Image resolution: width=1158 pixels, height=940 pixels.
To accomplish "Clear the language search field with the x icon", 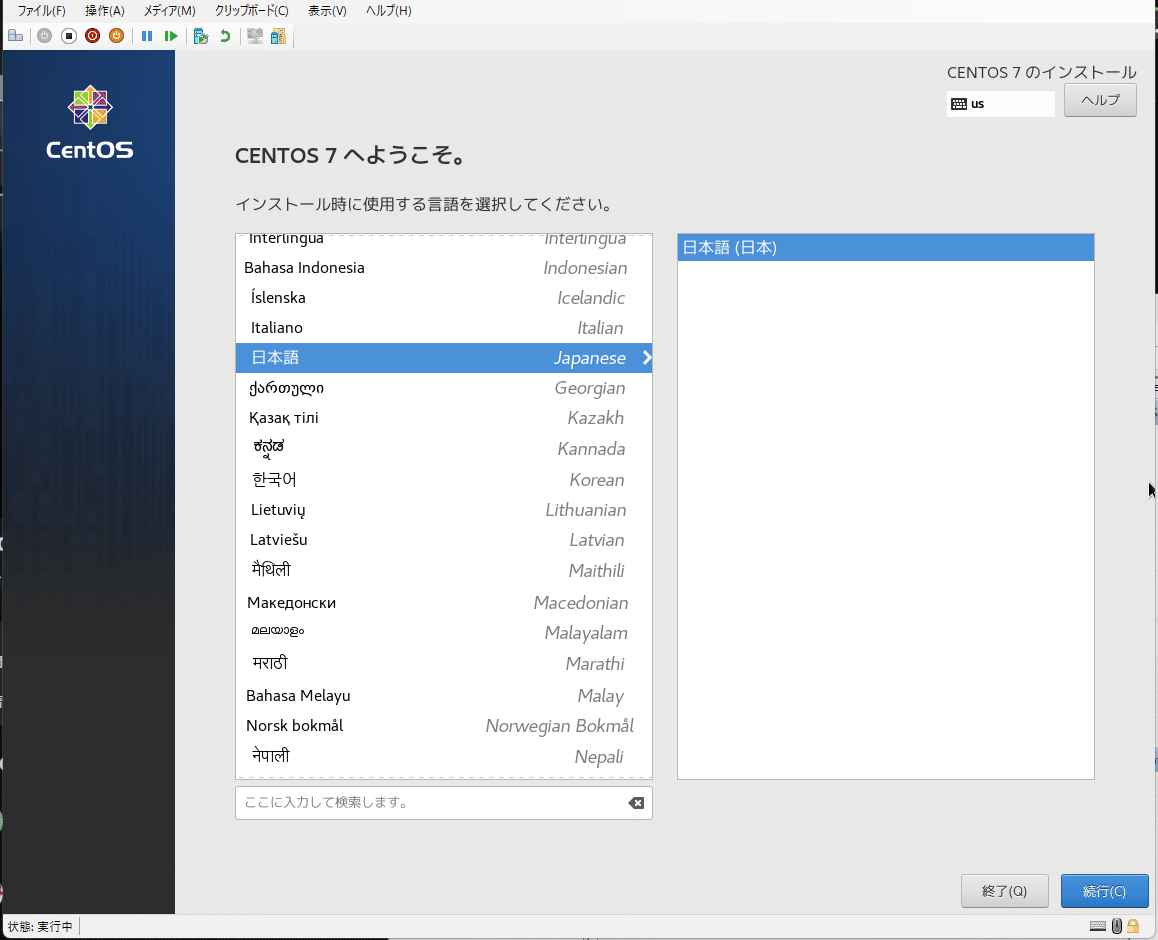I will (x=636, y=802).
